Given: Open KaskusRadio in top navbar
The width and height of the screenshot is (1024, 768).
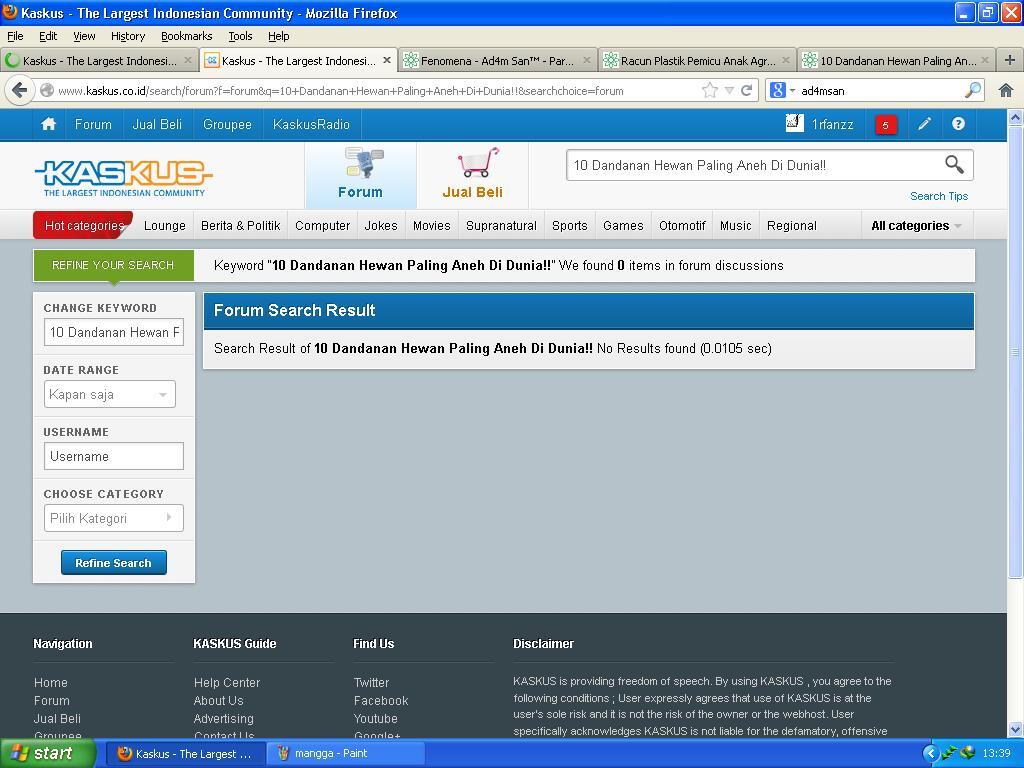Looking at the screenshot, I should 312,124.
